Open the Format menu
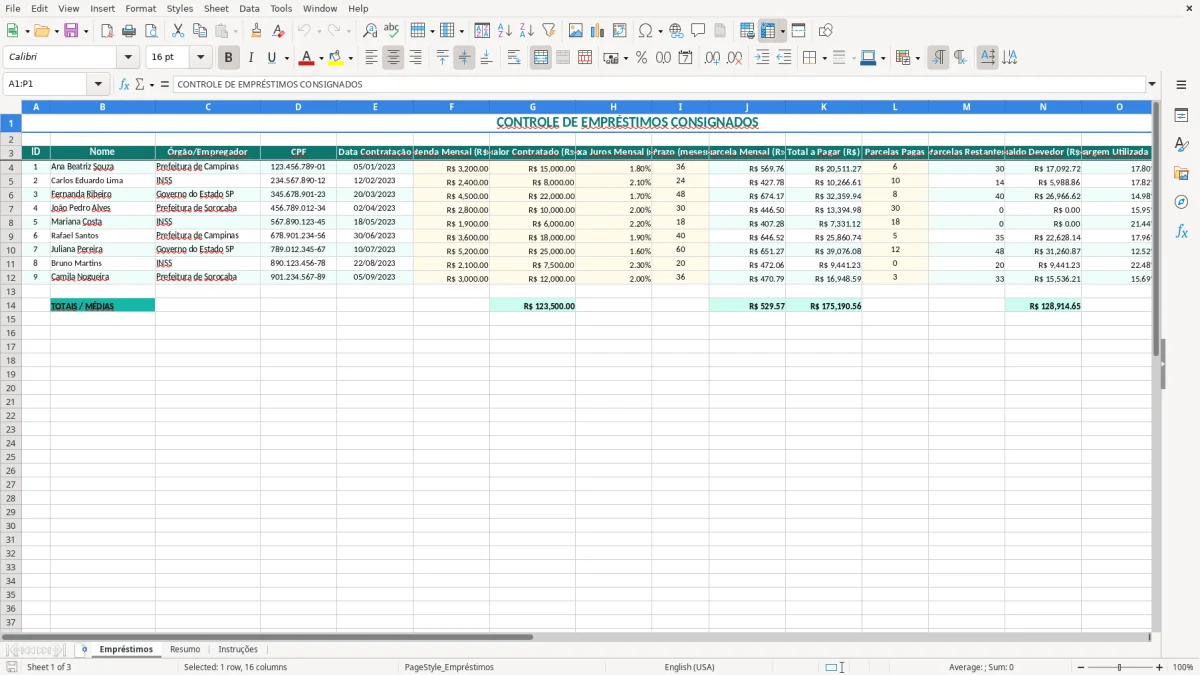This screenshot has width=1200, height=675. tap(141, 8)
